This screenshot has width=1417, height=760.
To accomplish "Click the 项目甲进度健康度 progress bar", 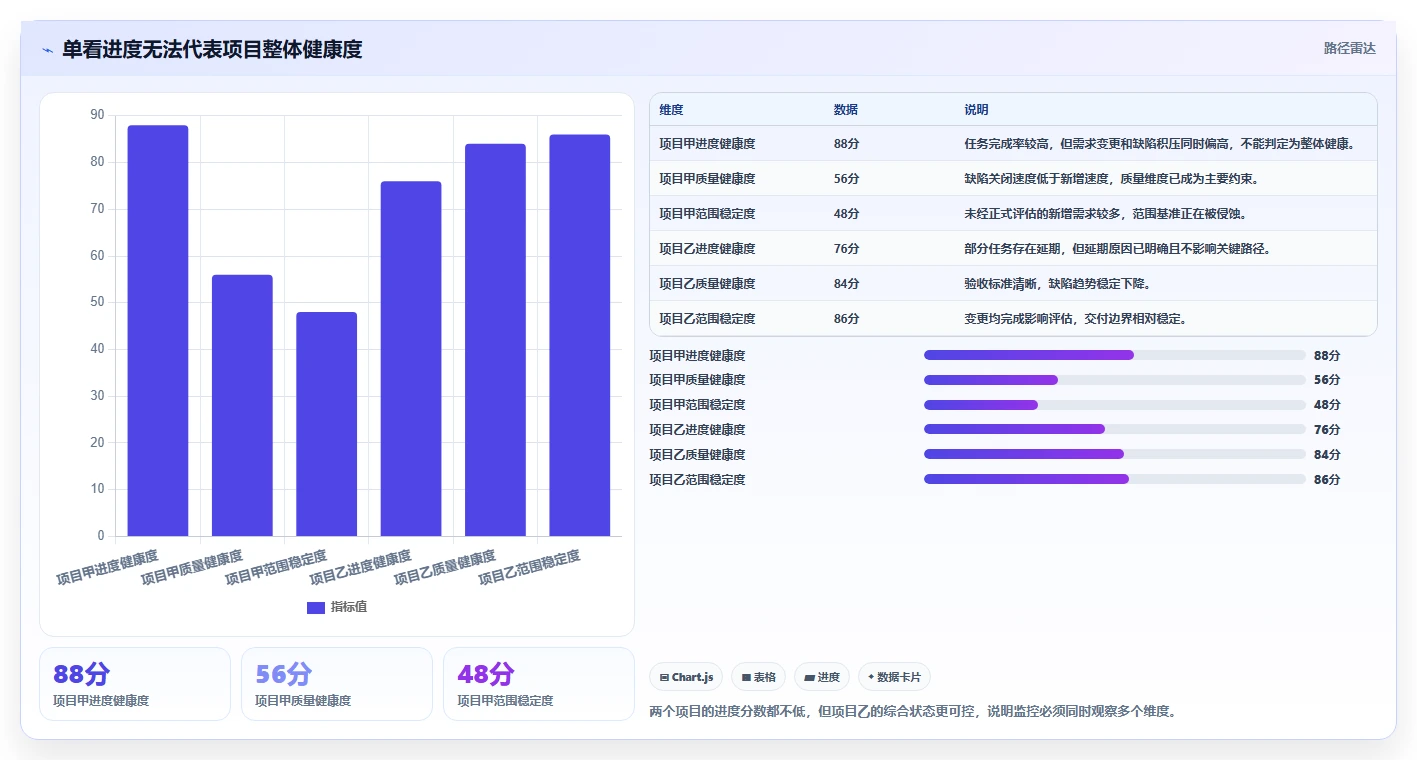I will pos(1115,355).
